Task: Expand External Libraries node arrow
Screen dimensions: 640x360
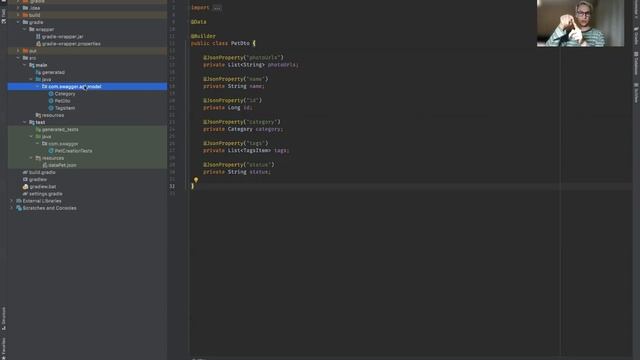Action: (x=12, y=201)
